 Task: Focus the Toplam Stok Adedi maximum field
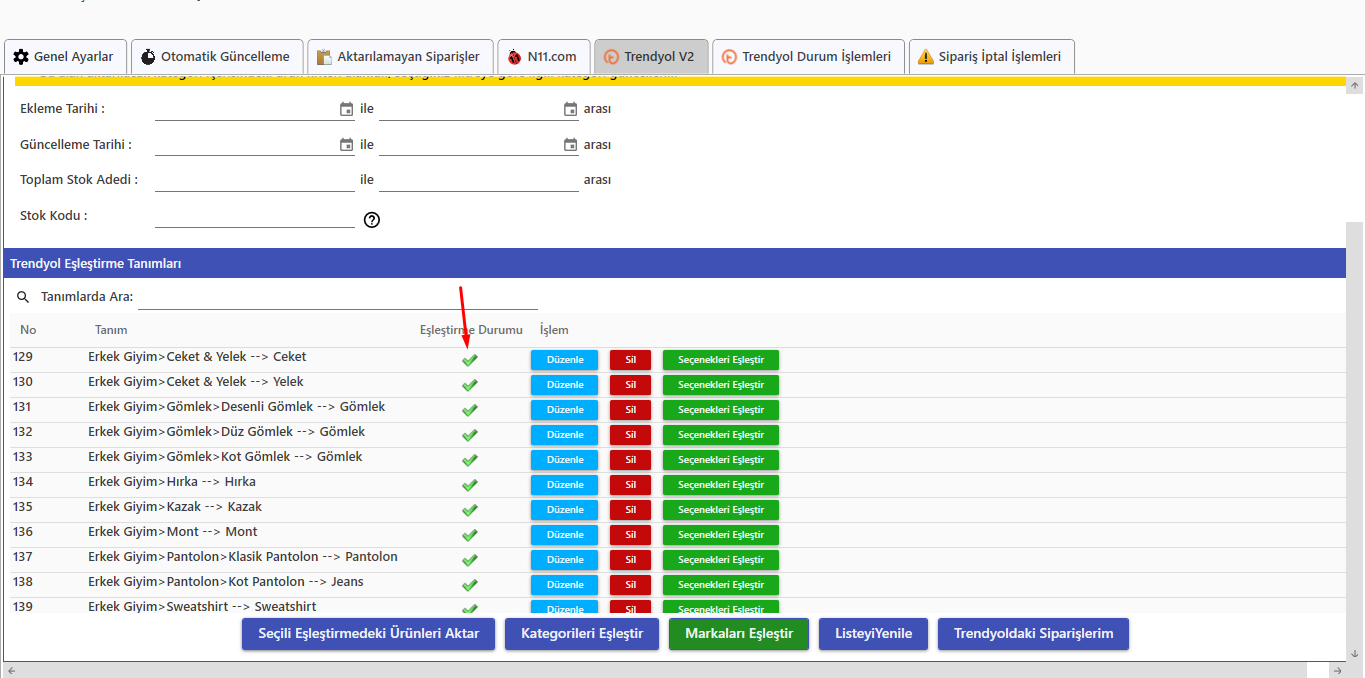479,180
